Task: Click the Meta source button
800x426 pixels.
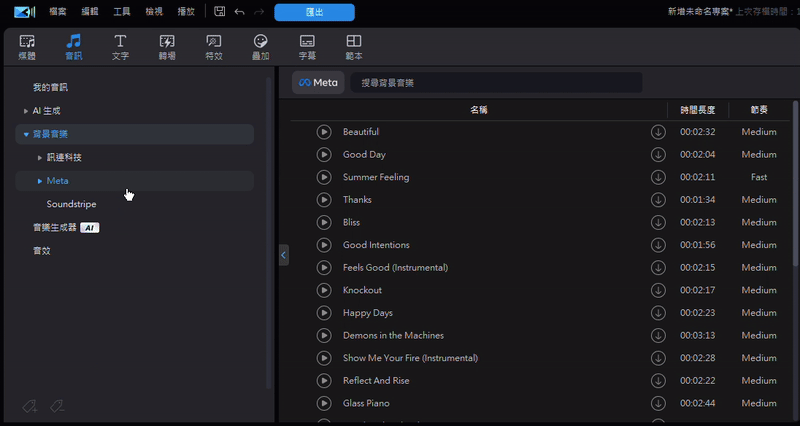Action: (318, 83)
